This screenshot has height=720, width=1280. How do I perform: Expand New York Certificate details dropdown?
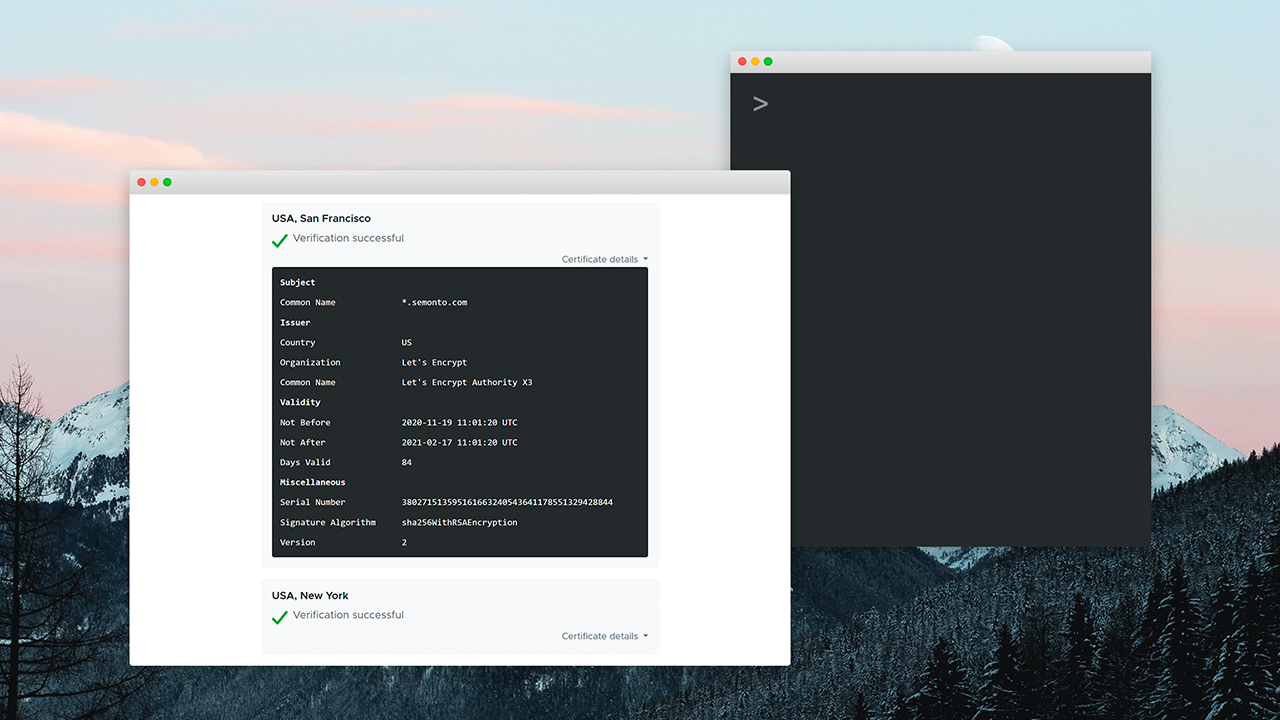(604, 636)
